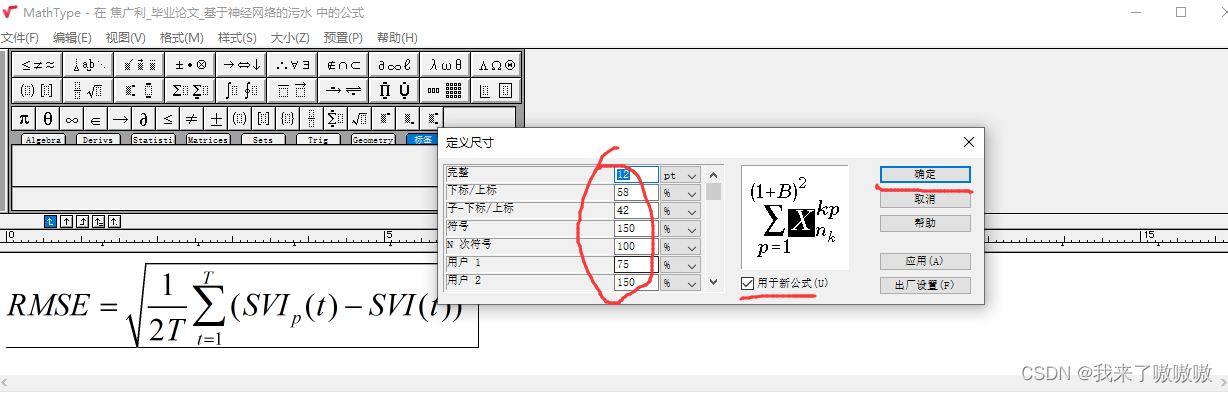The width and height of the screenshot is (1228, 393).
Task: Open the 文件(F) menu
Action: coord(19,38)
